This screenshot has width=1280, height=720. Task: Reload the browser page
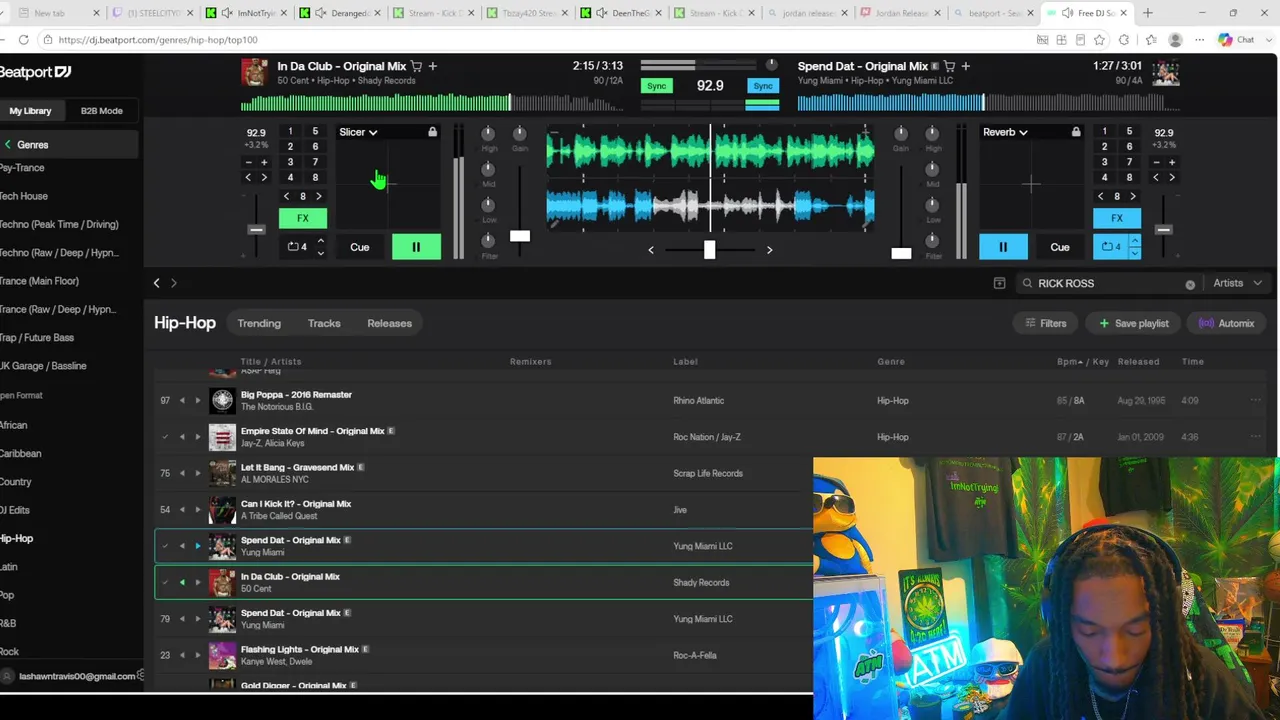pyautogui.click(x=23, y=40)
